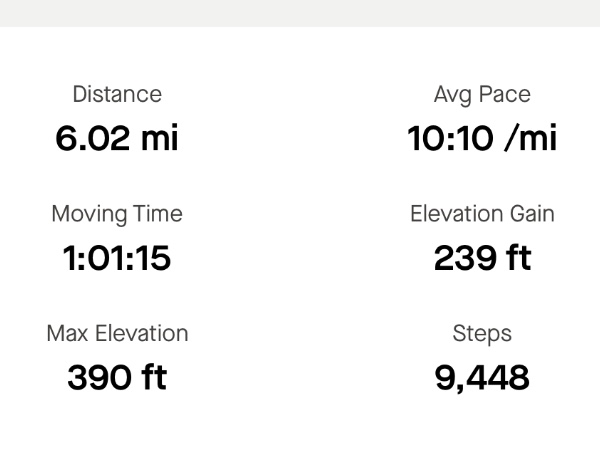Click the Steps label

482,334
